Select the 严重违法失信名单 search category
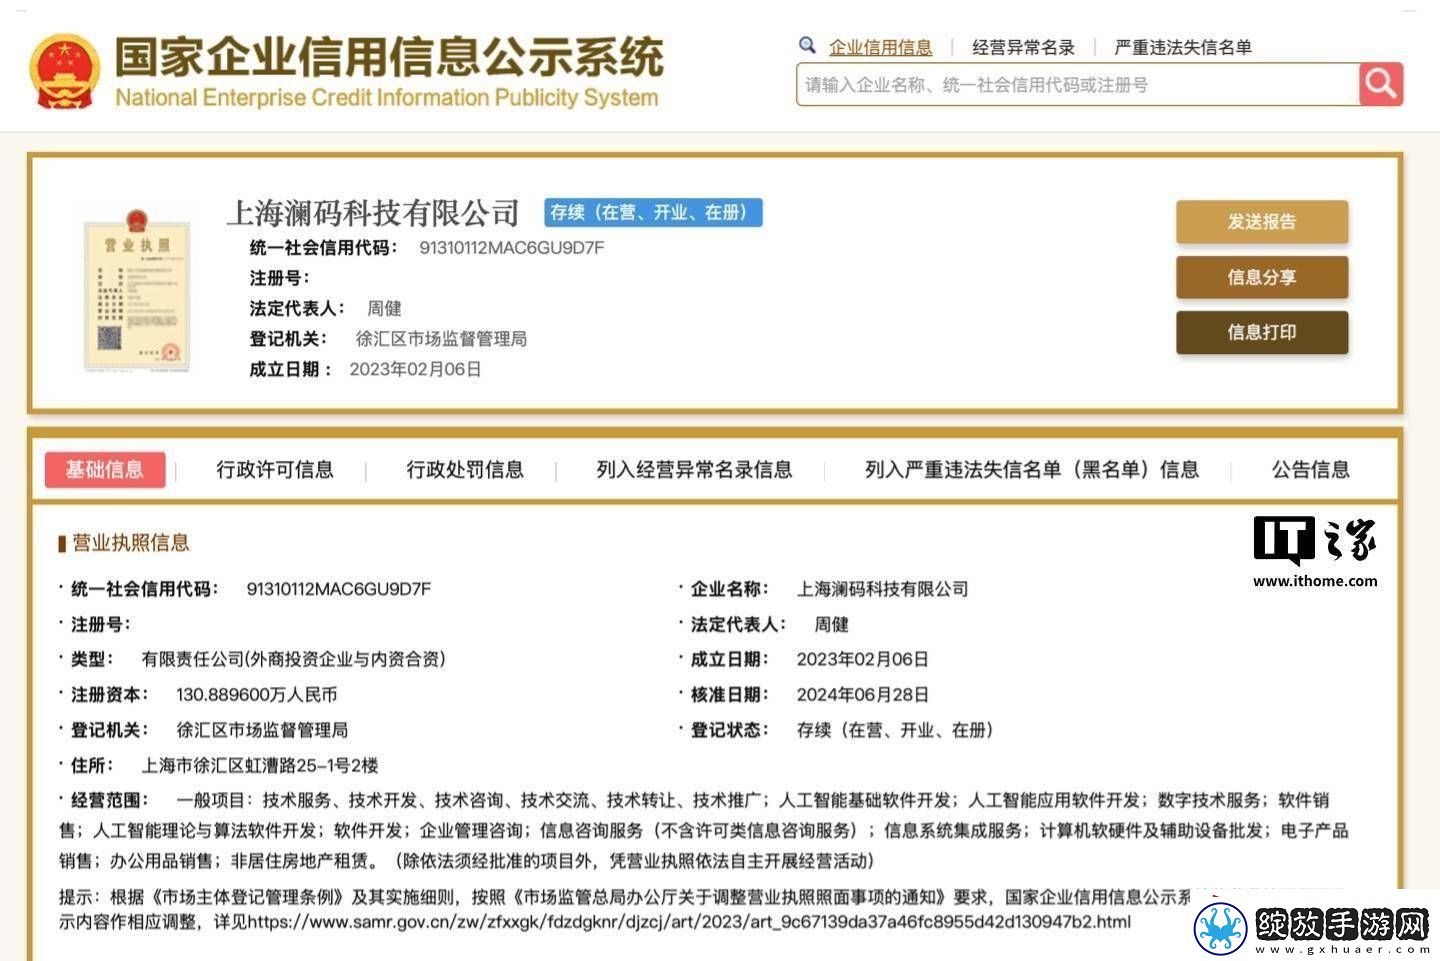The image size is (1440, 961). [1183, 47]
